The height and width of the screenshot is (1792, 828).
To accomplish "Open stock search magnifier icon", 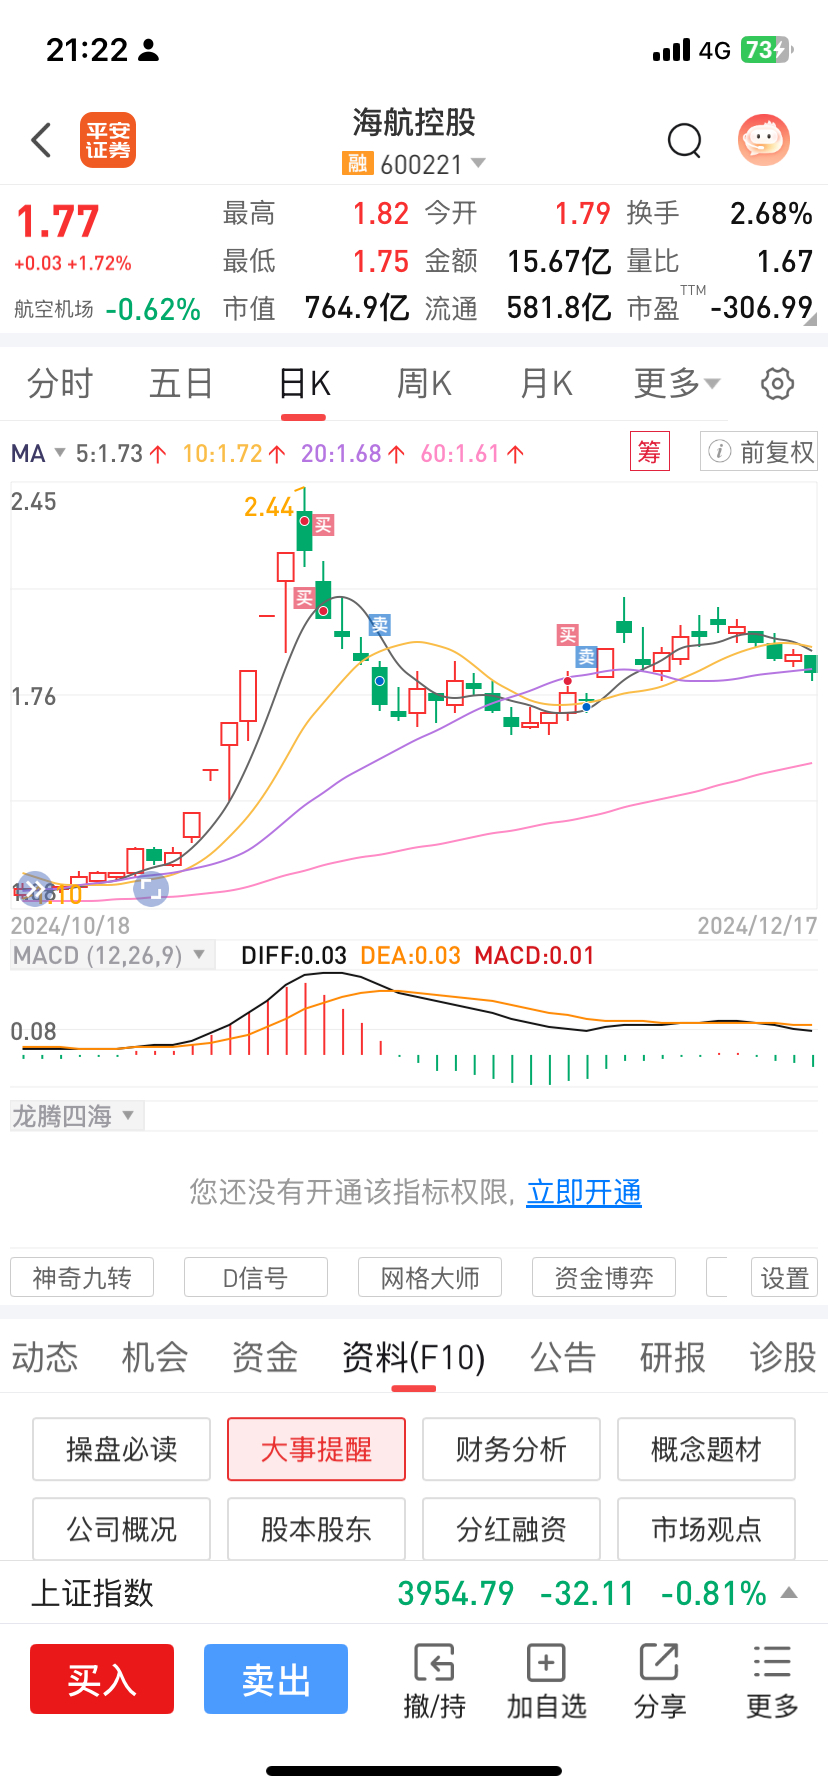I will tap(685, 141).
